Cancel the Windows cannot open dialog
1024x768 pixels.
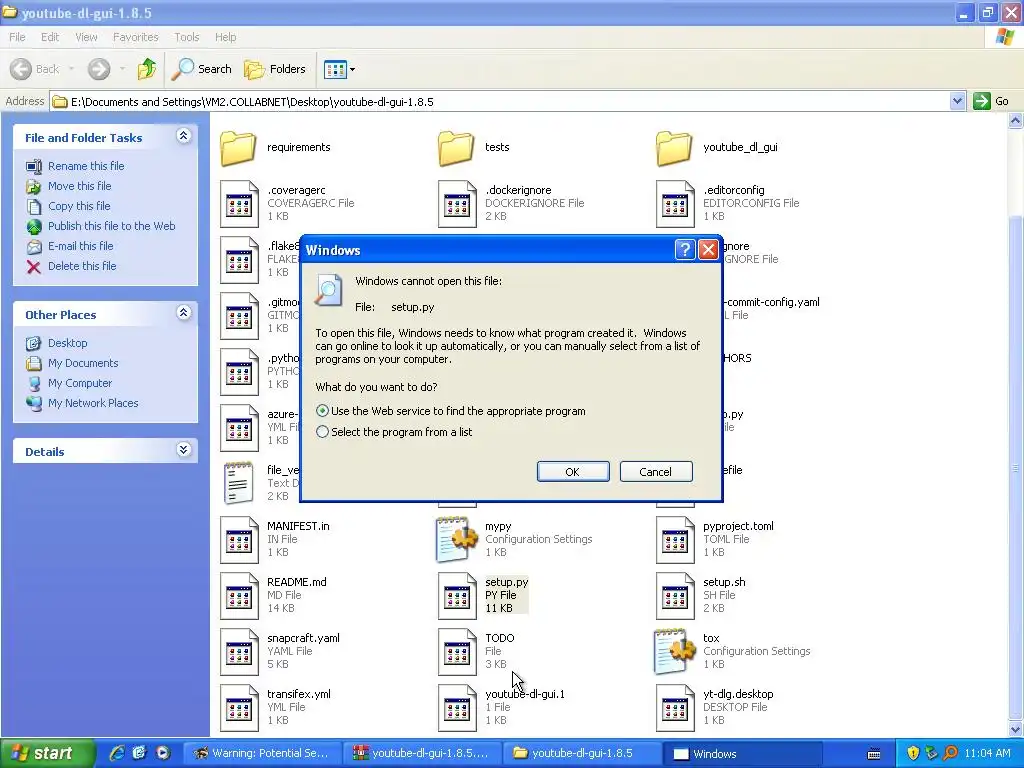tap(656, 472)
